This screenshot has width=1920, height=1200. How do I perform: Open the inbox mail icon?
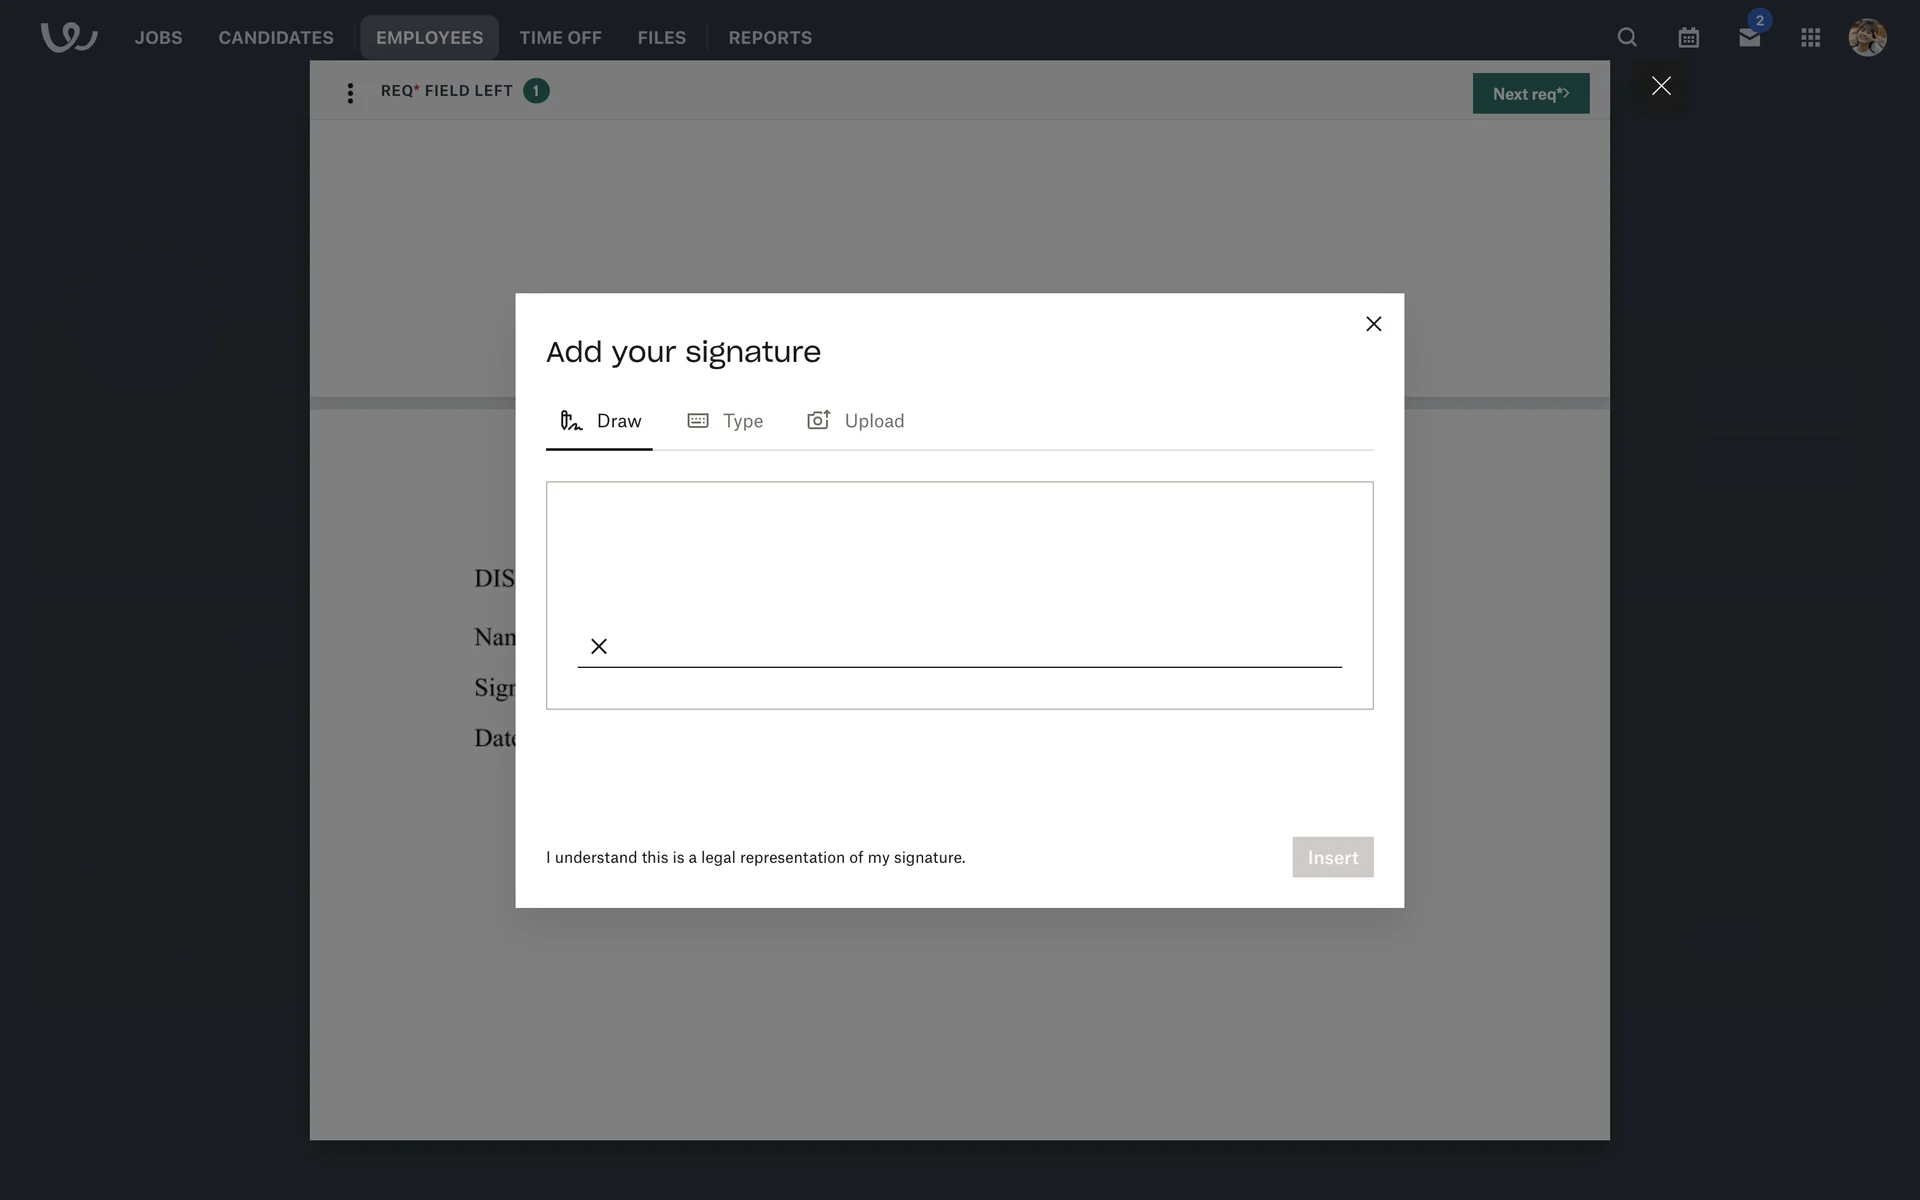[1749, 37]
